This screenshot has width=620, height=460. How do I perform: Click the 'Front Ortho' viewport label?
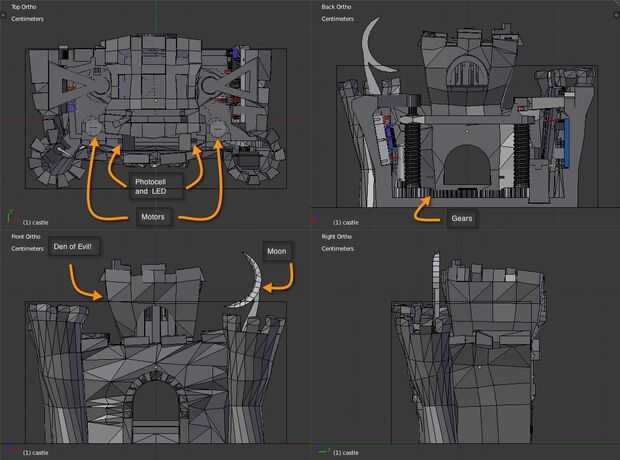pos(26,237)
